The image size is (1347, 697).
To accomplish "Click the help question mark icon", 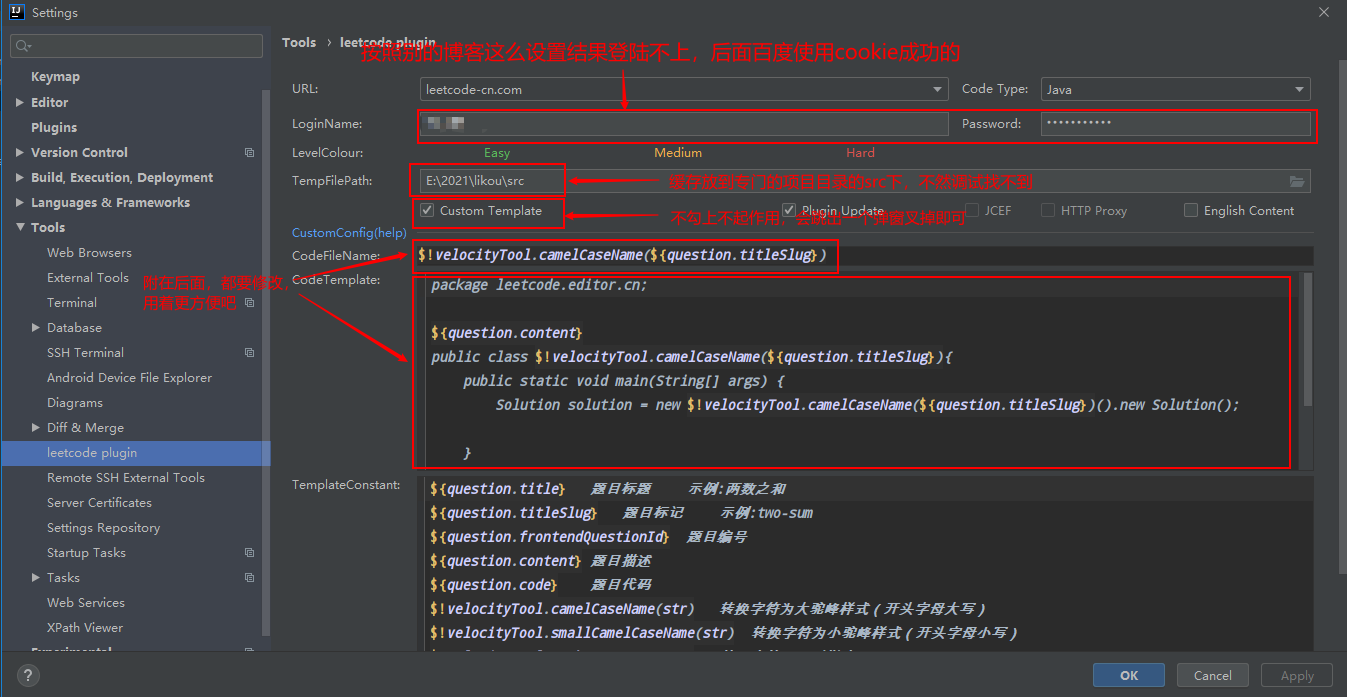I will tap(26, 675).
